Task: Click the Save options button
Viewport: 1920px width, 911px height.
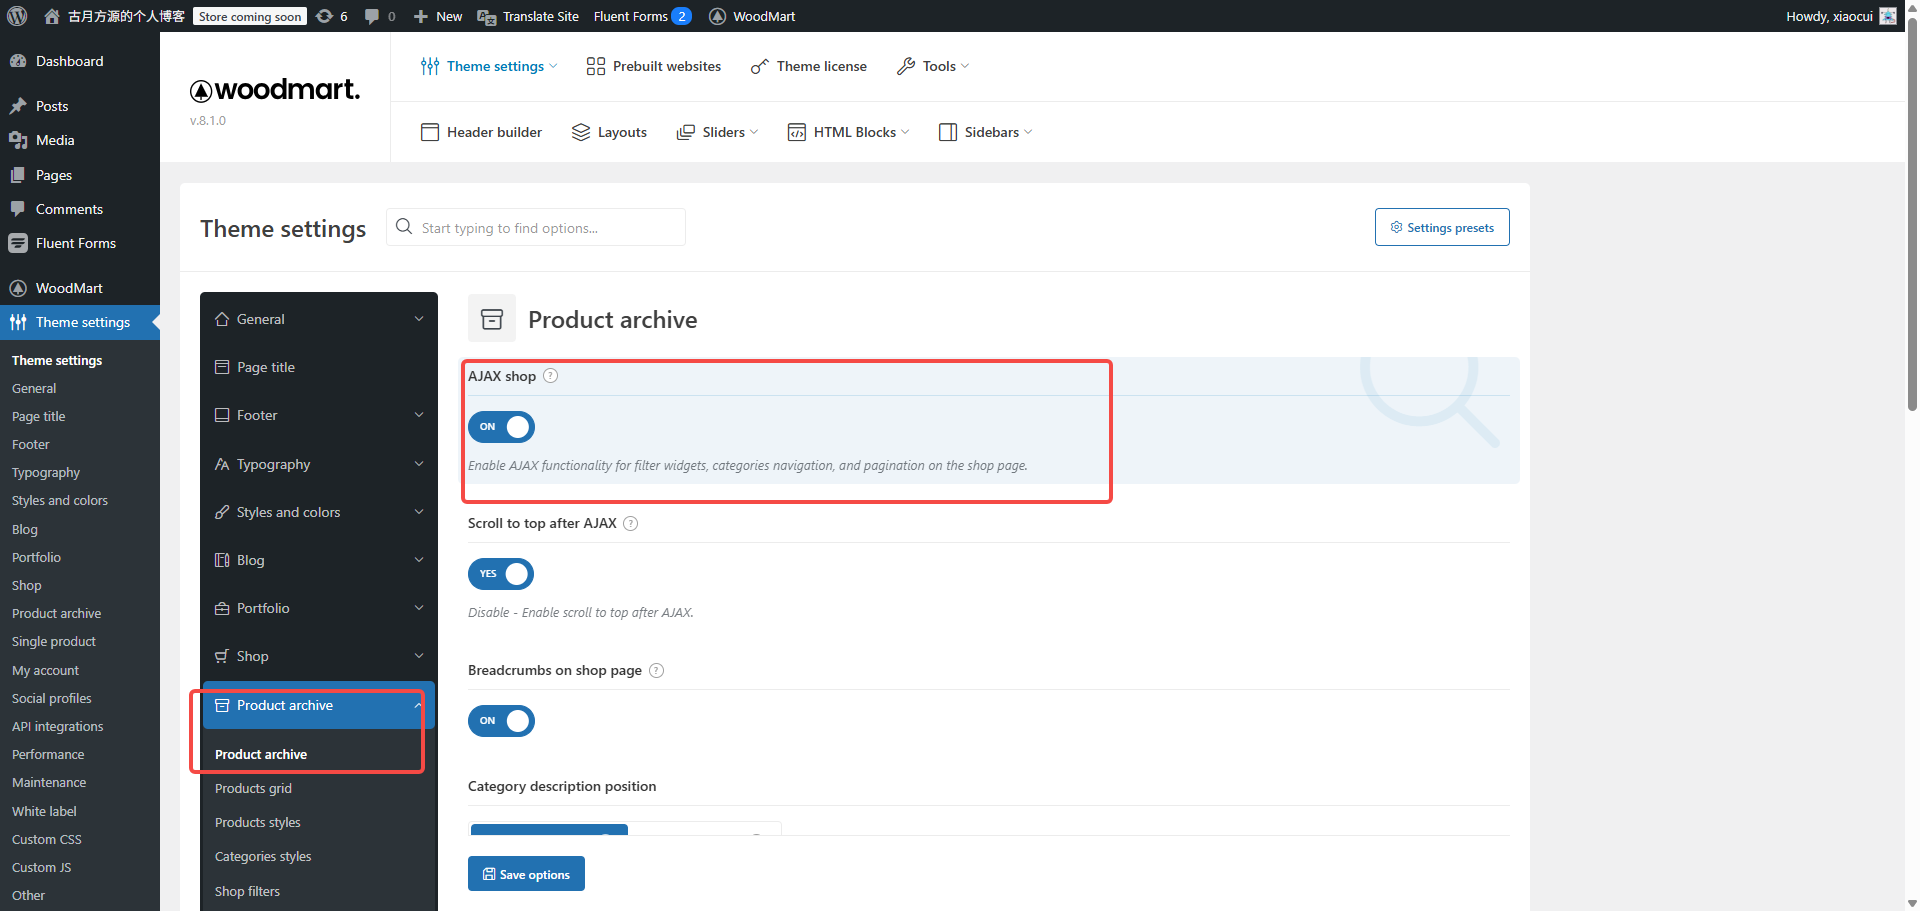Action: click(x=526, y=874)
